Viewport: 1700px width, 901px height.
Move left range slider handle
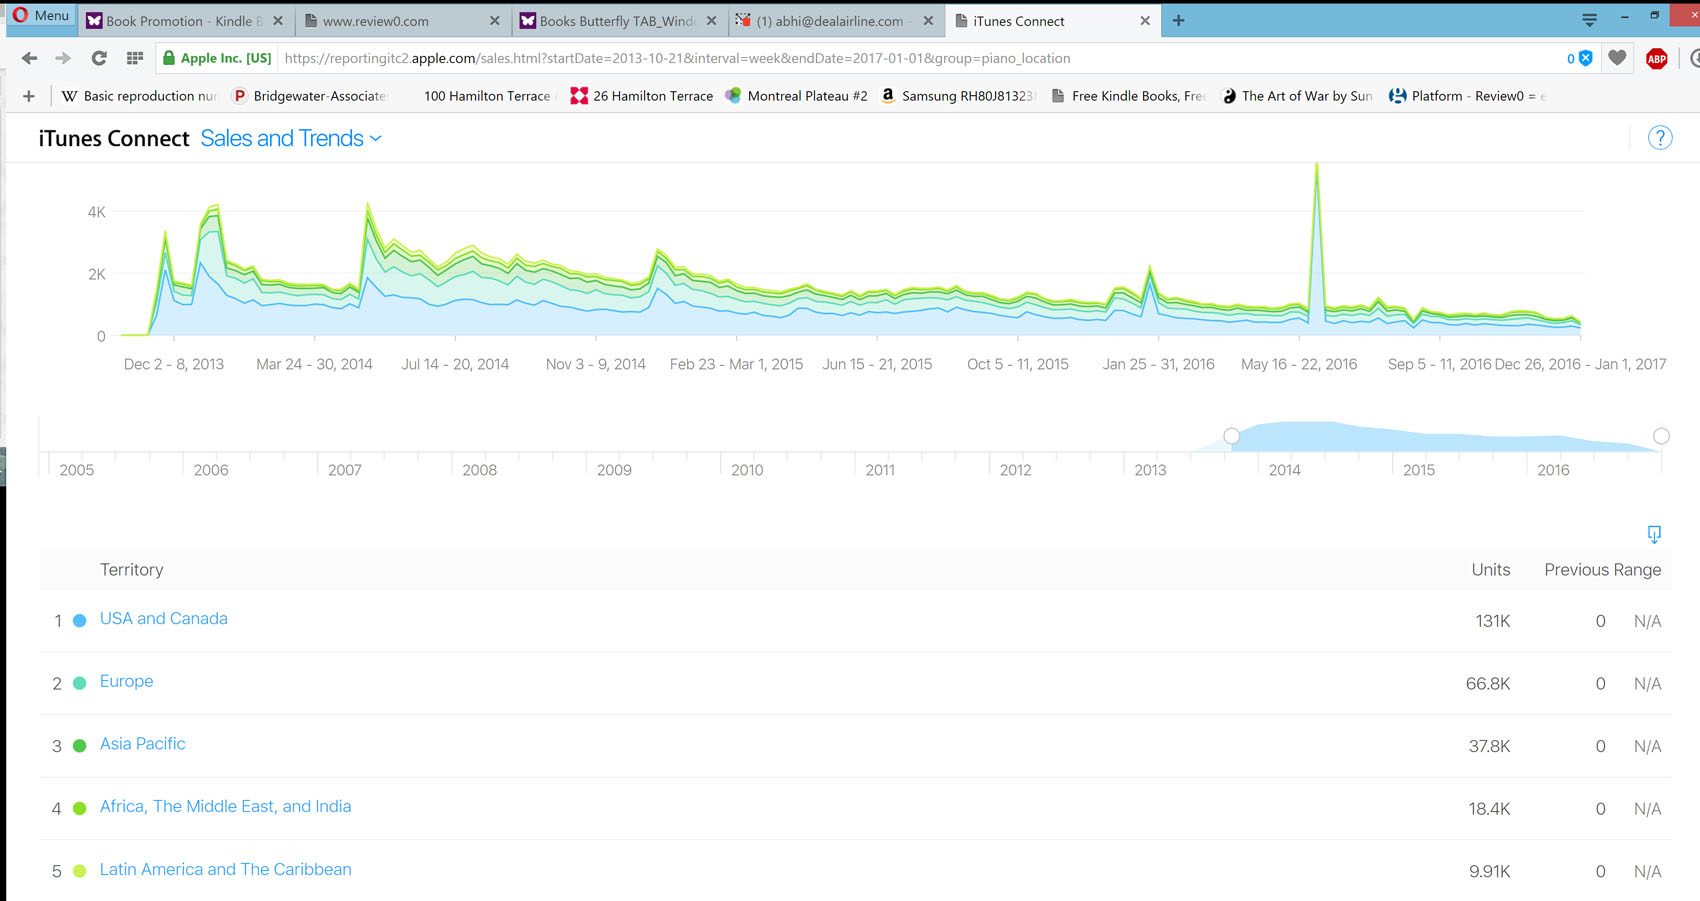1231,436
